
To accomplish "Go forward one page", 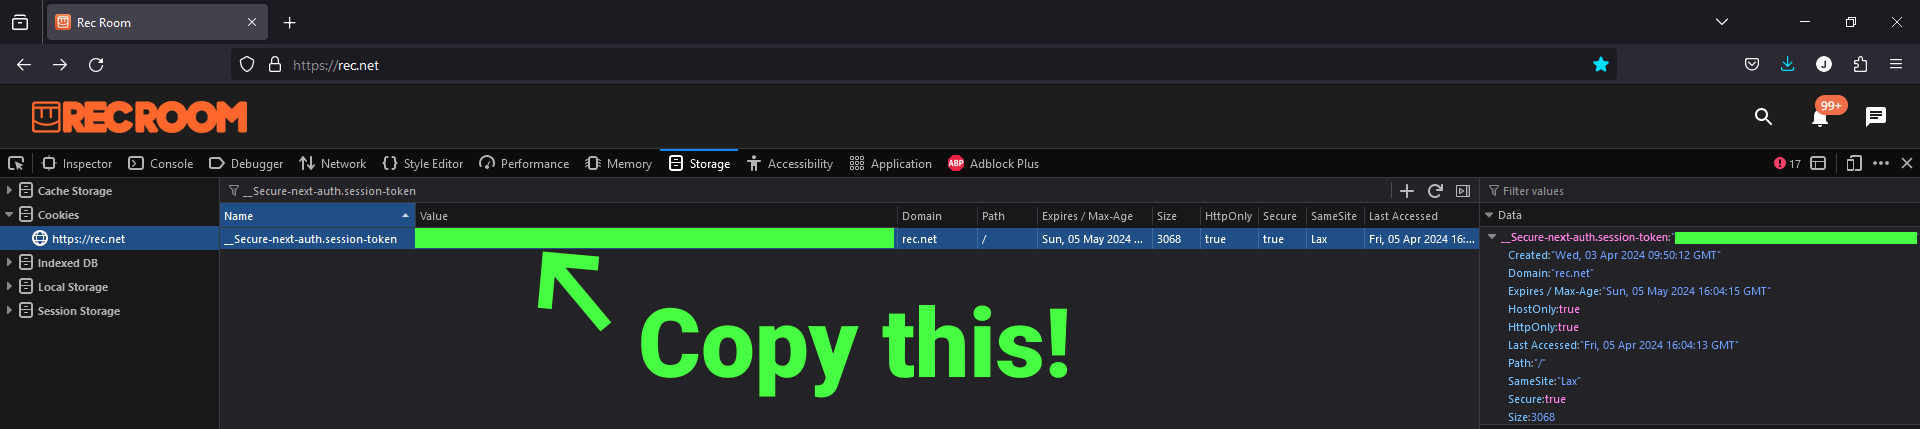I will pos(60,65).
